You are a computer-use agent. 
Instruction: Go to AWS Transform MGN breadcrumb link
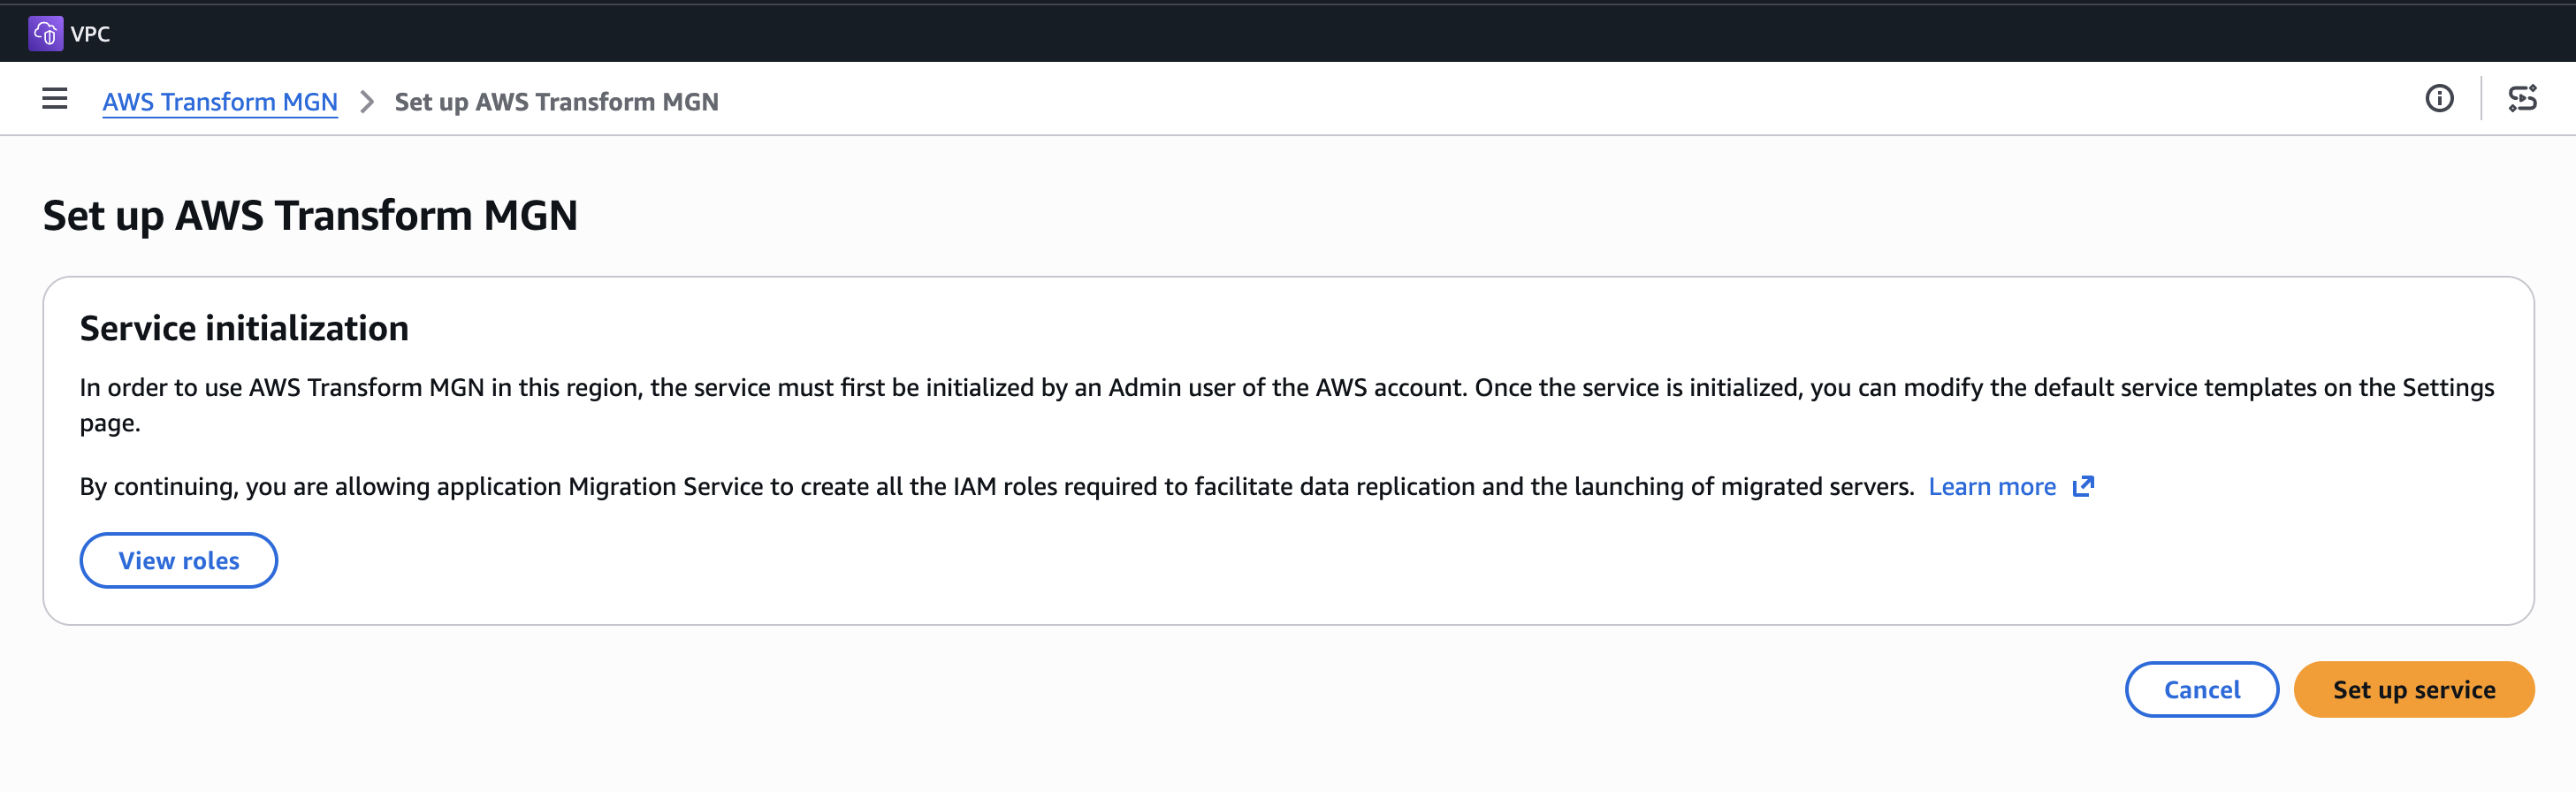tap(220, 102)
